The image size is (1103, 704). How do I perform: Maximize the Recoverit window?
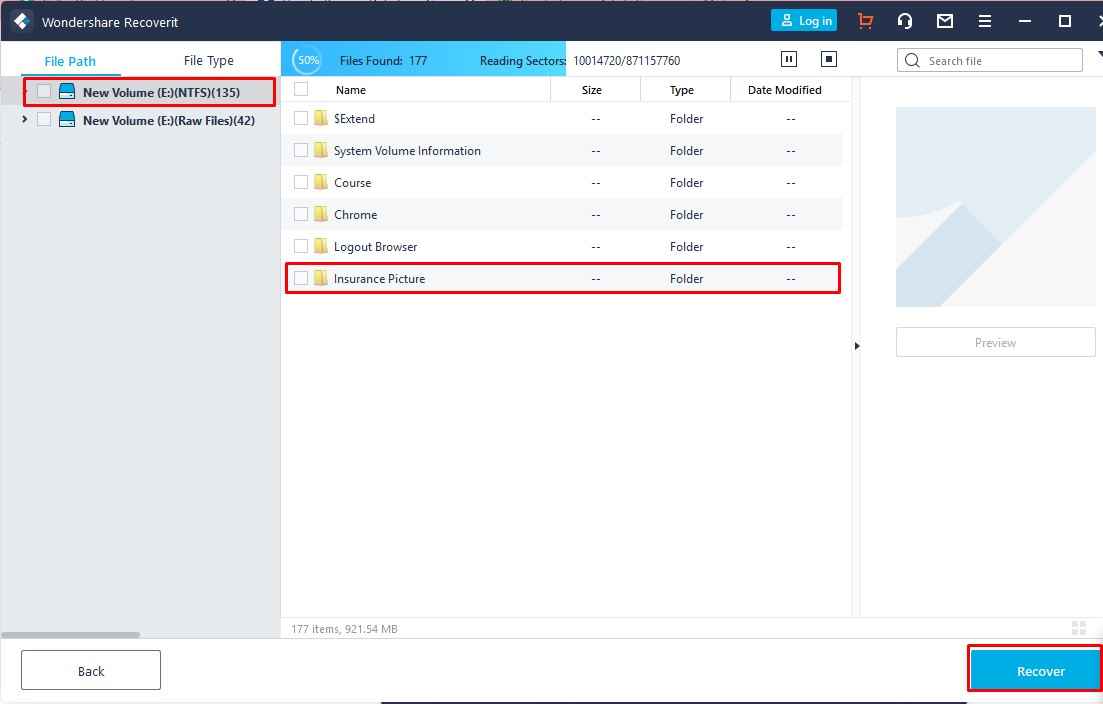coord(1065,21)
